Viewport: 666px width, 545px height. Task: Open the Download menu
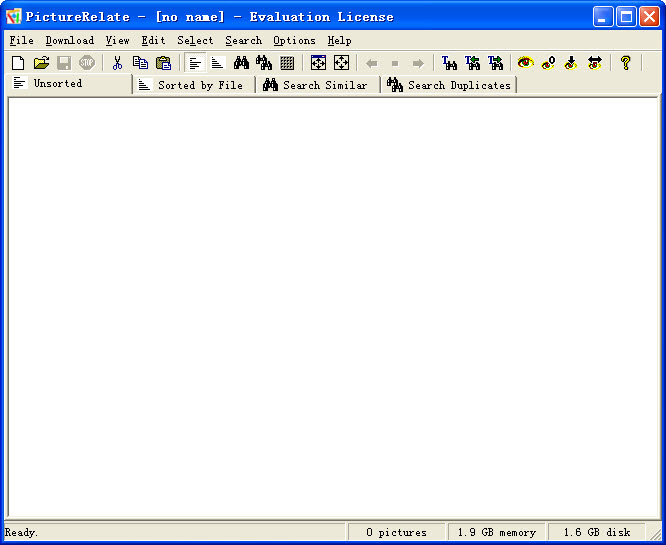coord(70,41)
